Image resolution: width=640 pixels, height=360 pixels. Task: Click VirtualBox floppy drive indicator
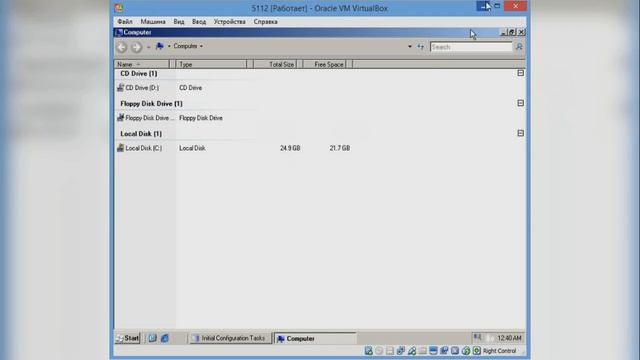click(x=390, y=351)
